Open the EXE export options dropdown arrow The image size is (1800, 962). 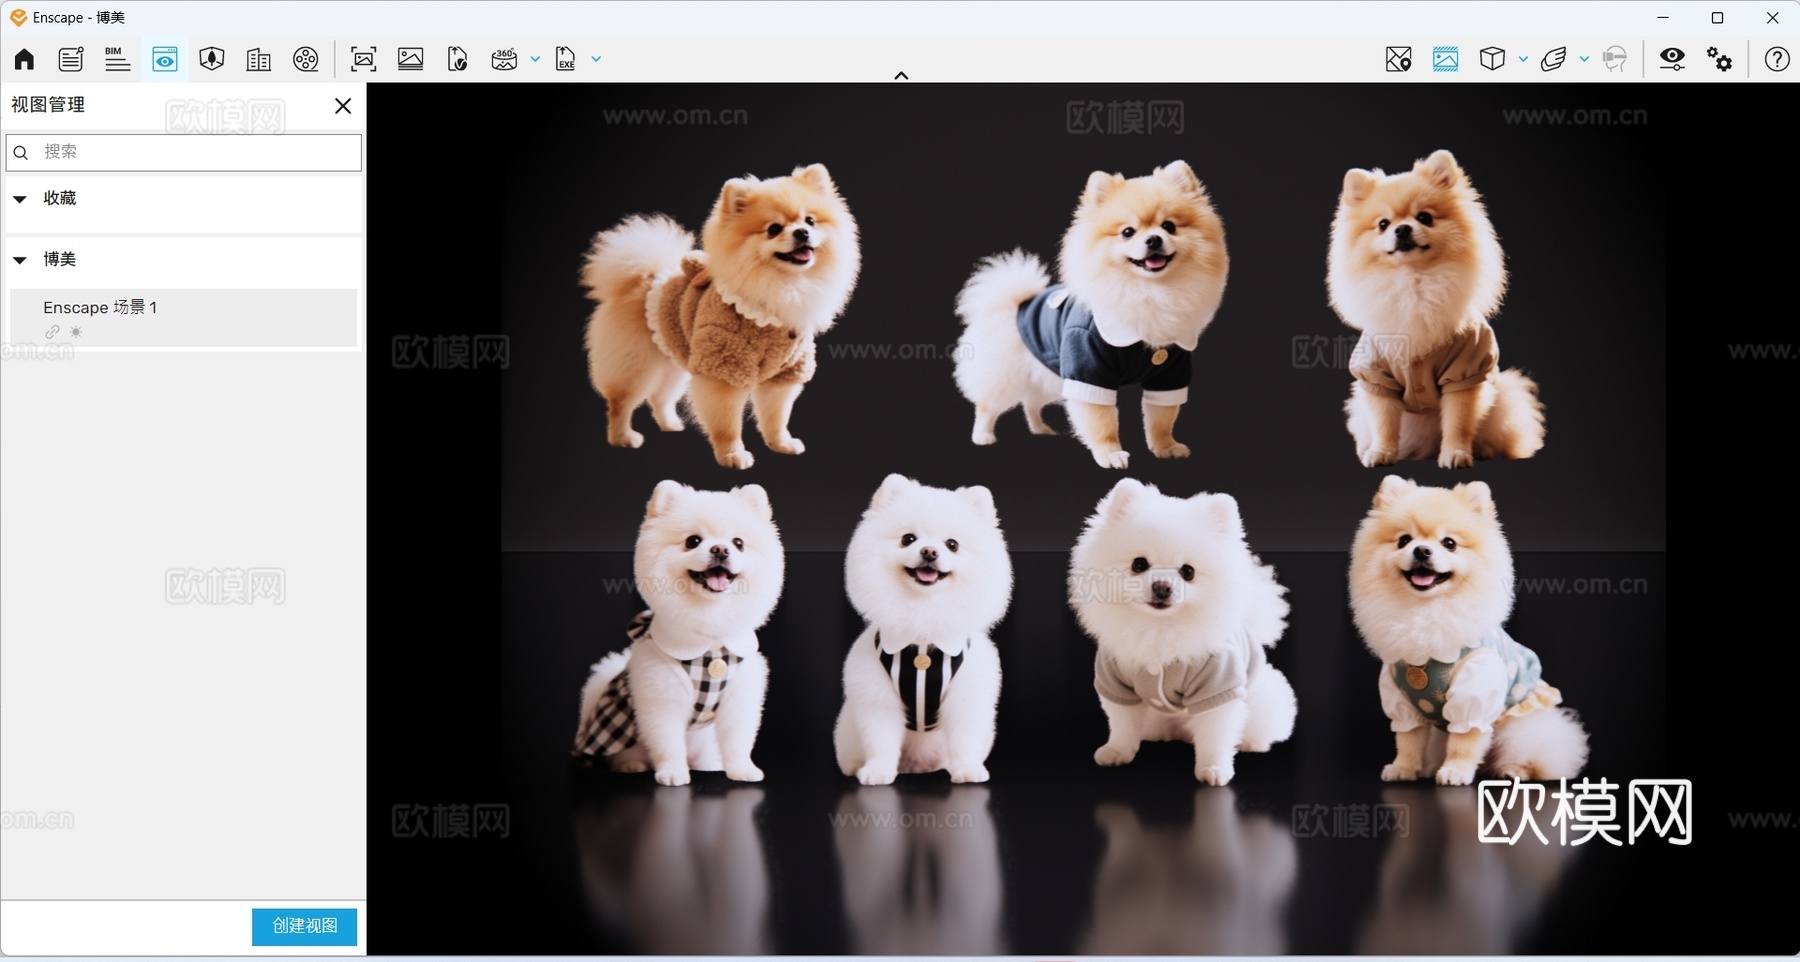596,59
